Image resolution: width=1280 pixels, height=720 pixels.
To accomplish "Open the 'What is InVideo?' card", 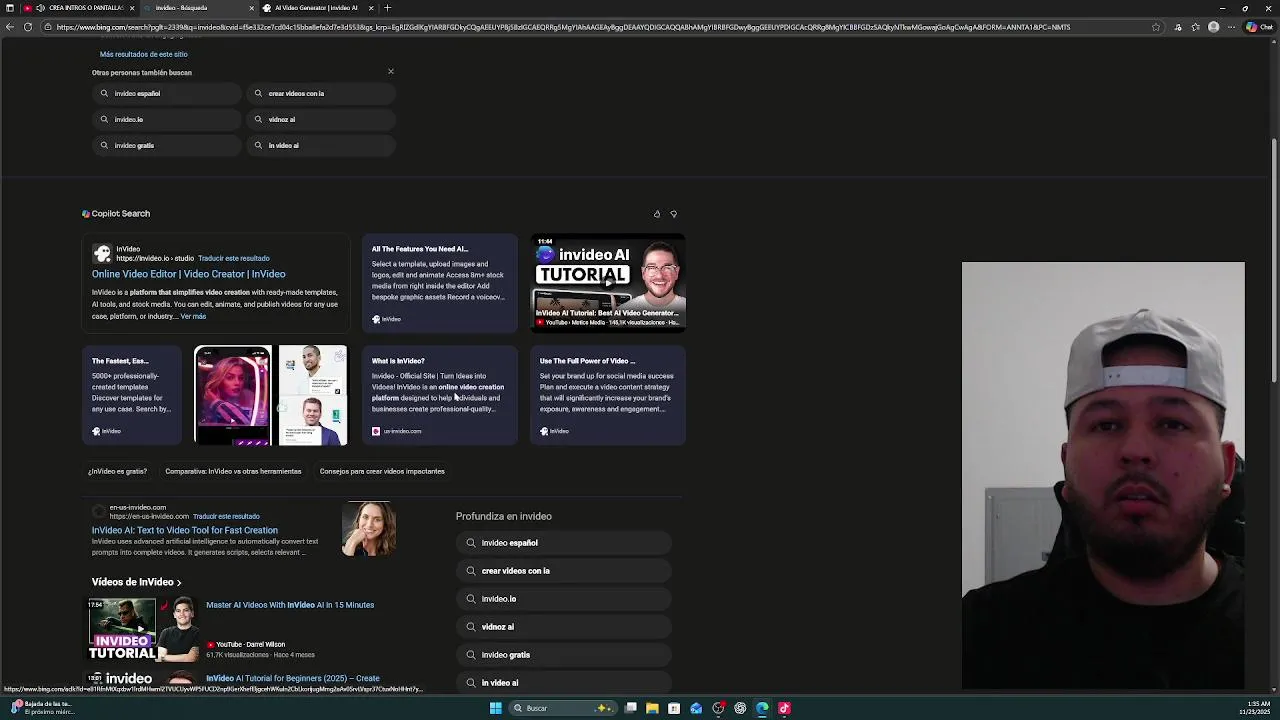I will [440, 395].
